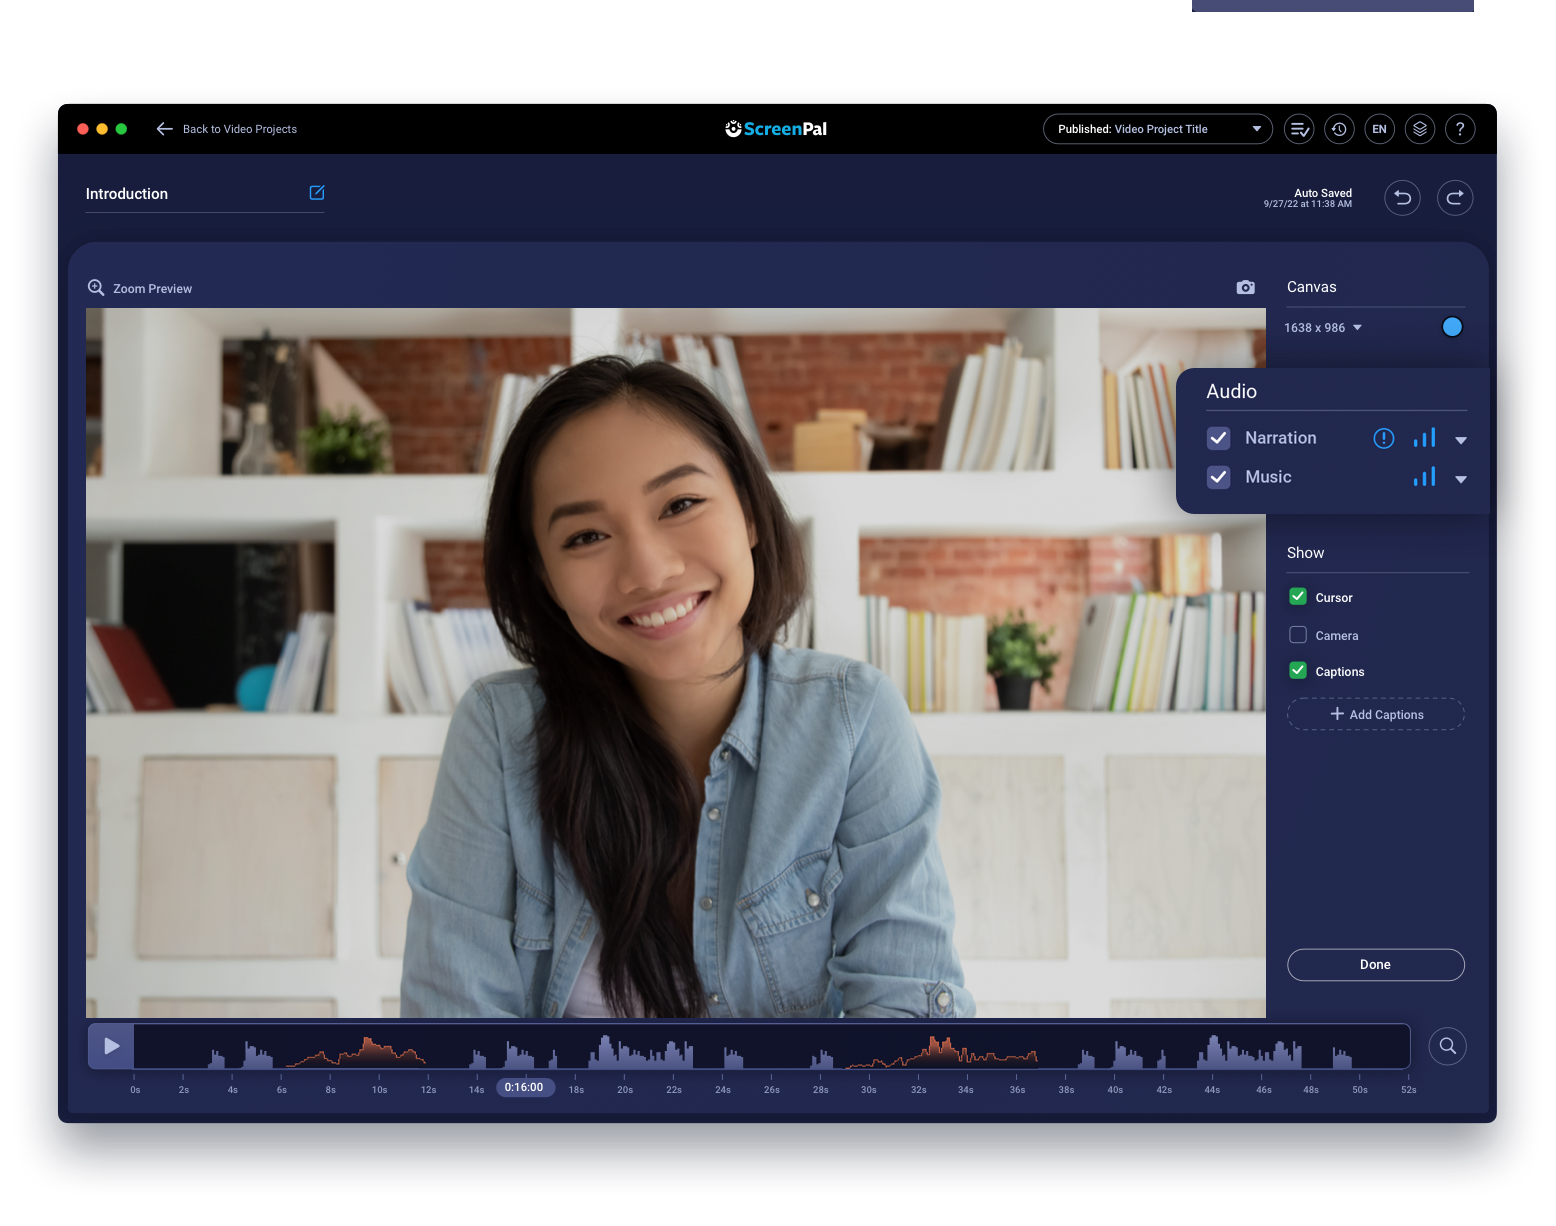The height and width of the screenshot is (1226, 1556).
Task: Enable the Camera option under Show
Action: pyautogui.click(x=1298, y=634)
